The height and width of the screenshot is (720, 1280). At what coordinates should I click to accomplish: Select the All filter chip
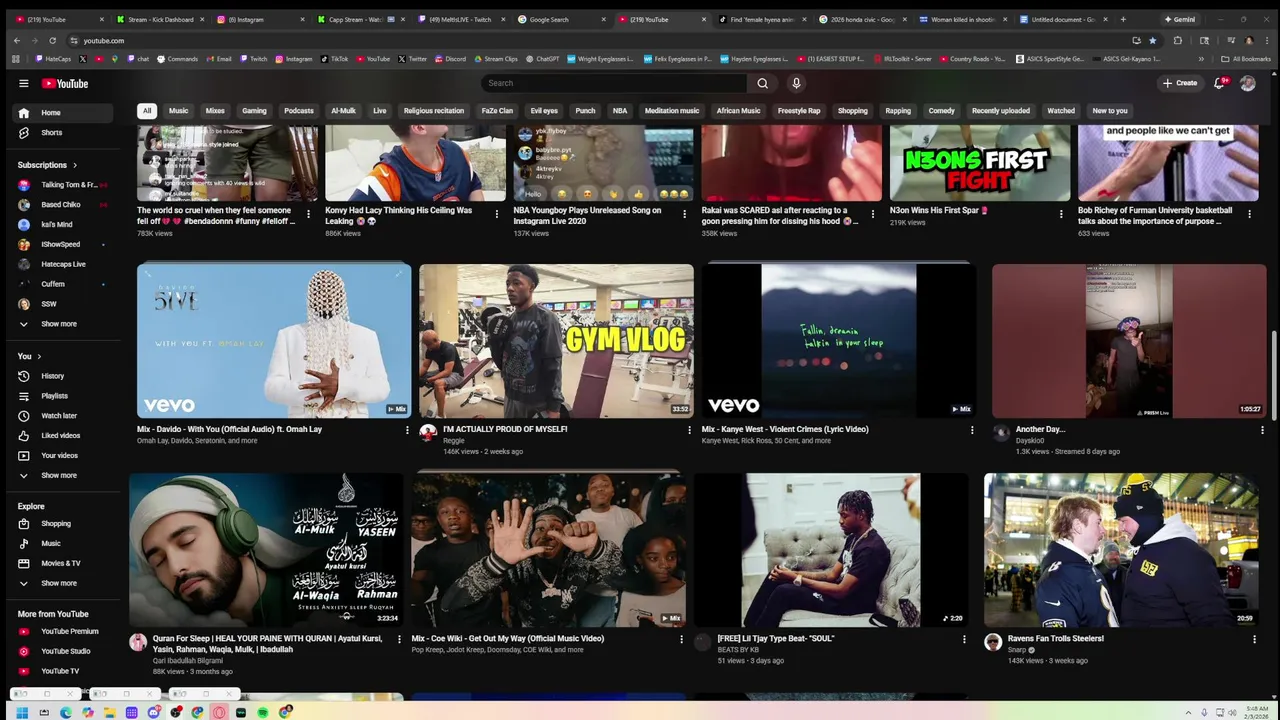tap(147, 111)
